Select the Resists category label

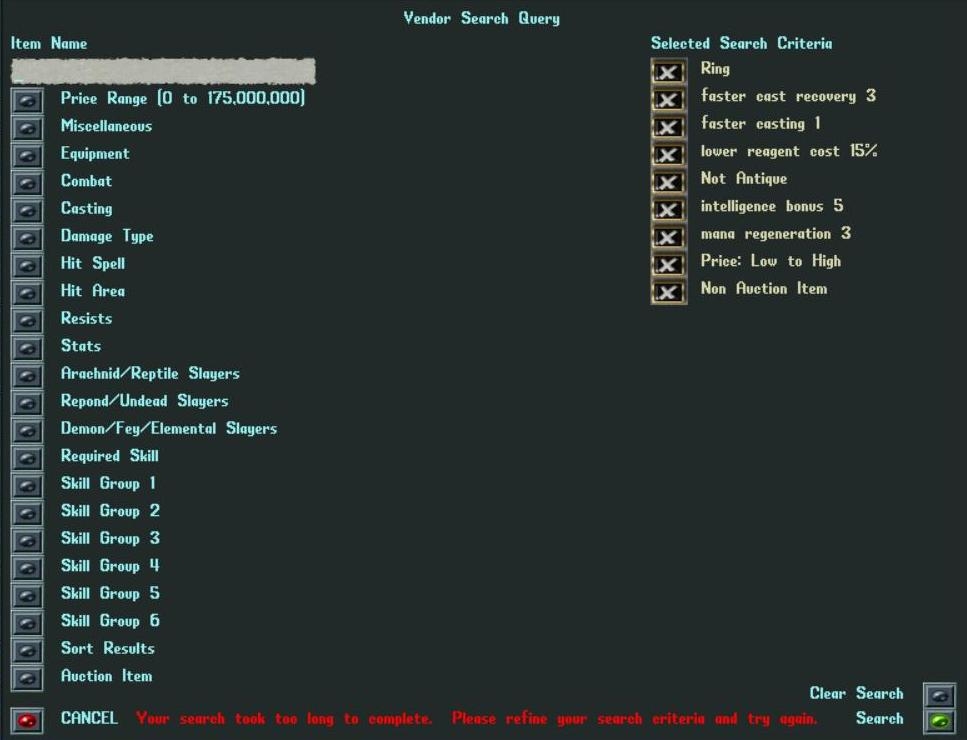click(86, 318)
